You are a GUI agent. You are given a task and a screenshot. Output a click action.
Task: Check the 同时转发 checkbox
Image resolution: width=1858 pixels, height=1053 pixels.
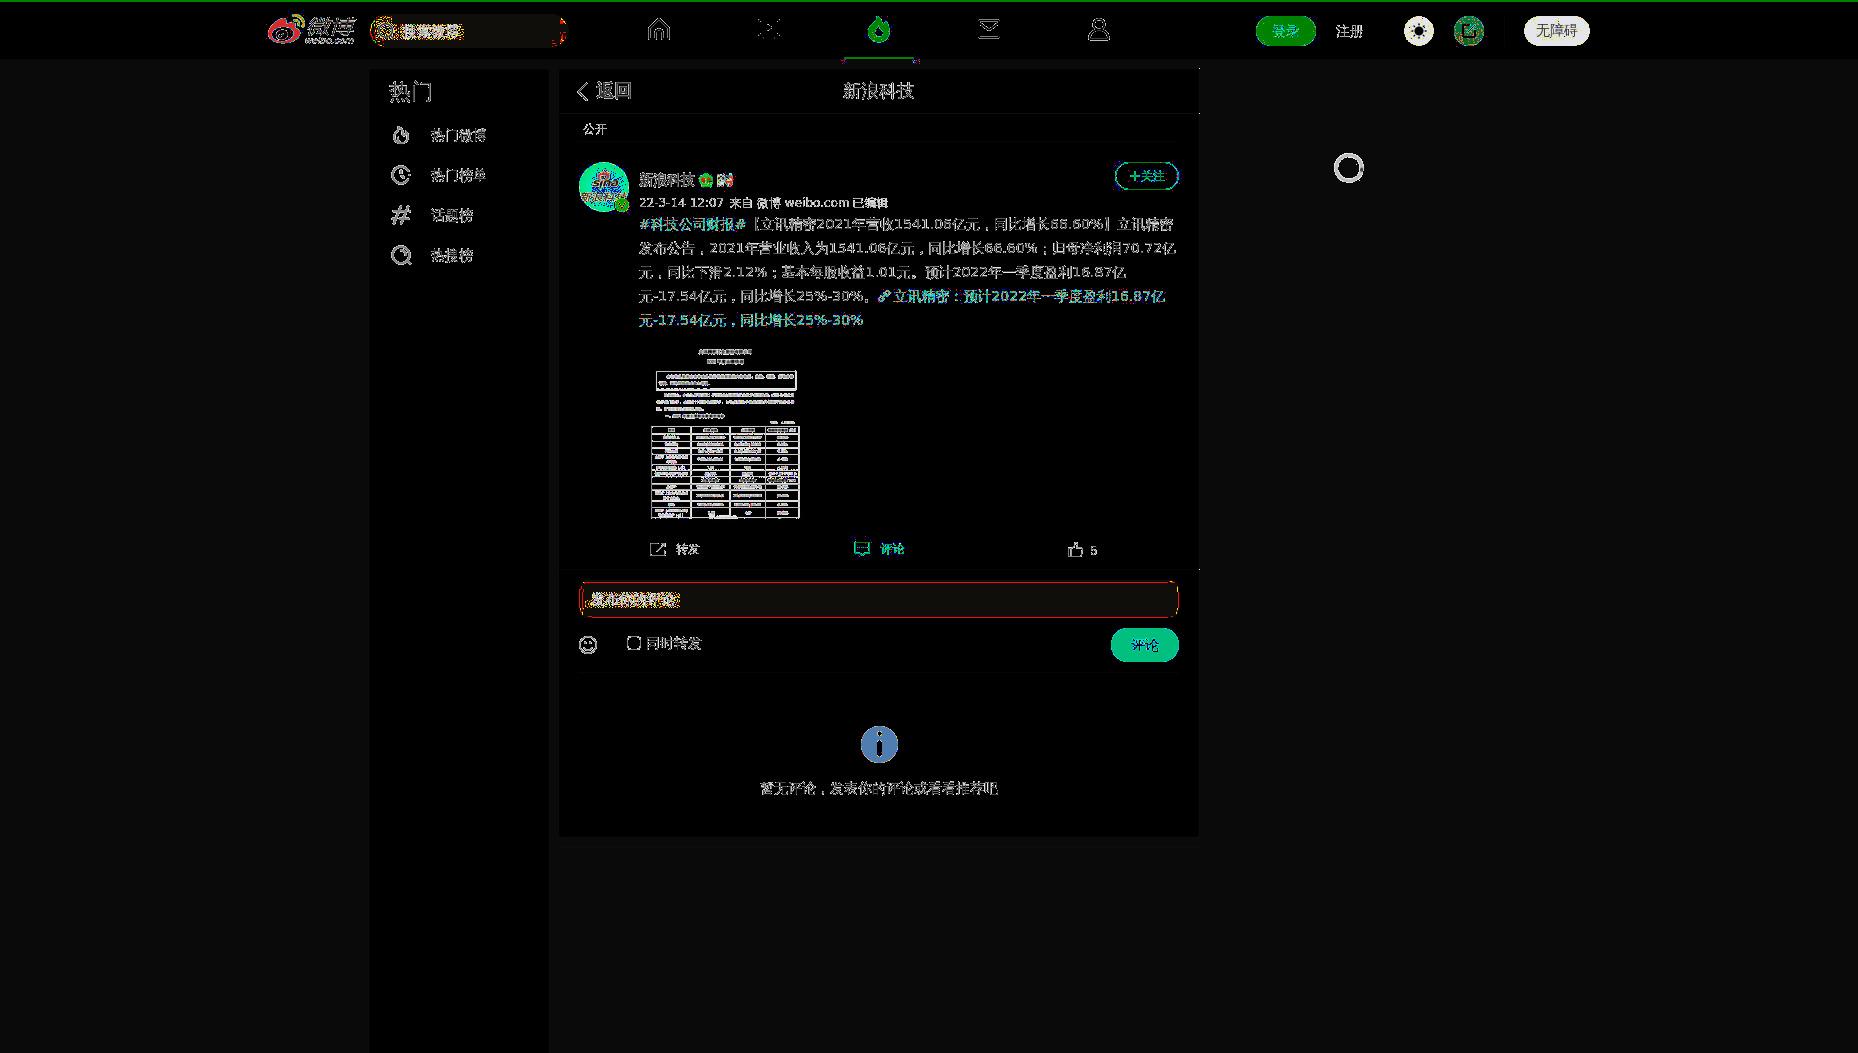[x=634, y=643]
